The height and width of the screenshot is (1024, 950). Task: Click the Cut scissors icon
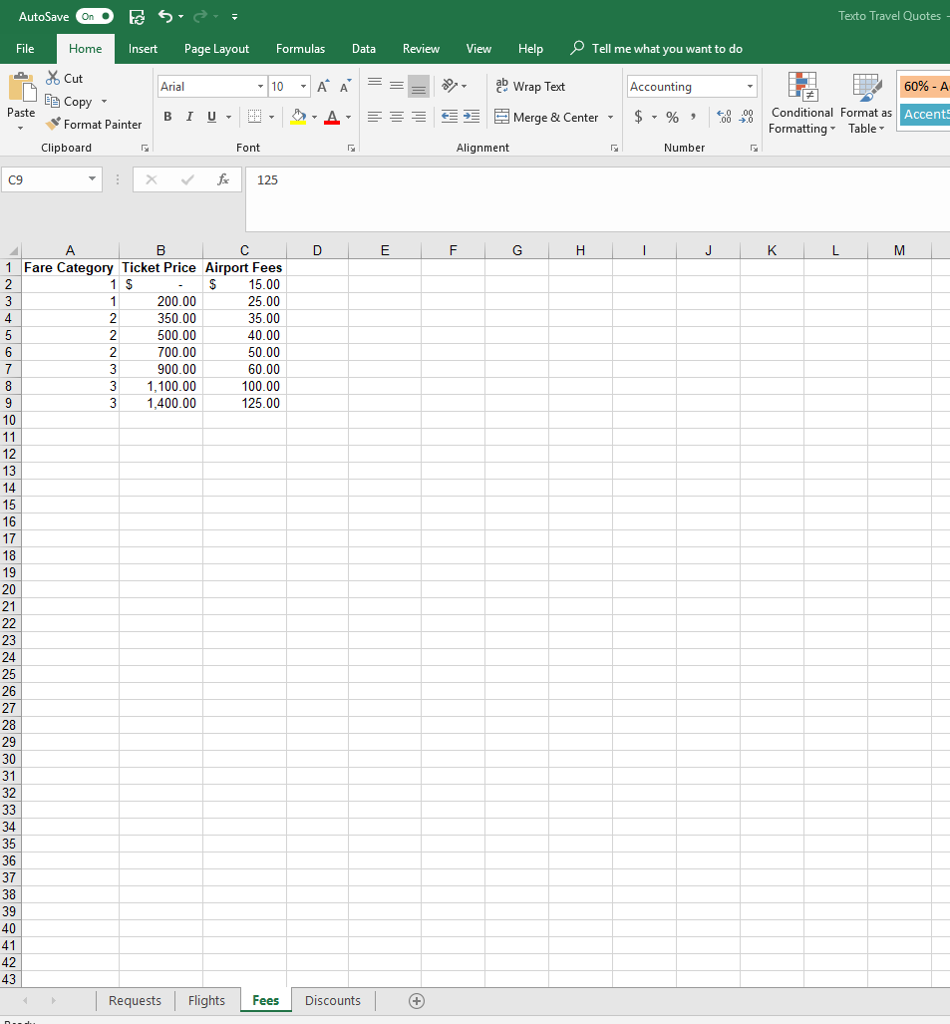click(53, 78)
